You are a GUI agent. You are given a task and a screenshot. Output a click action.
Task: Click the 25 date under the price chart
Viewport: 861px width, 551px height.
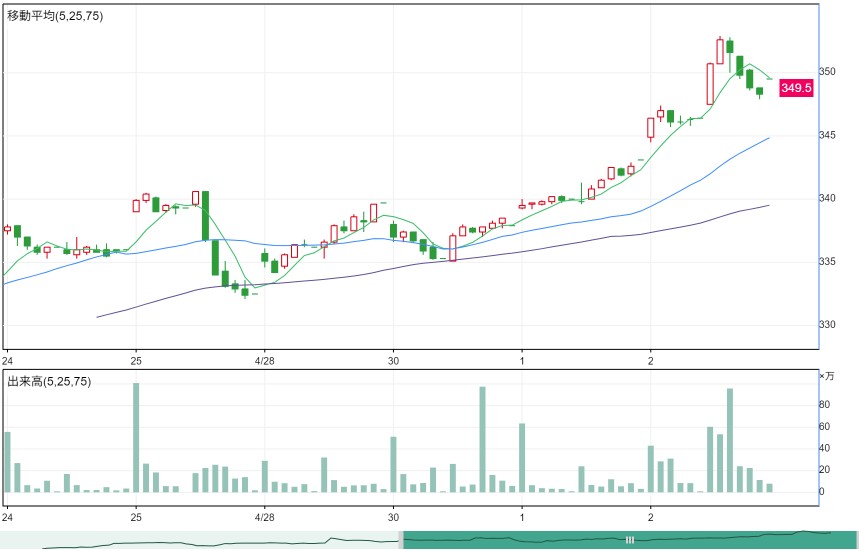coord(136,361)
